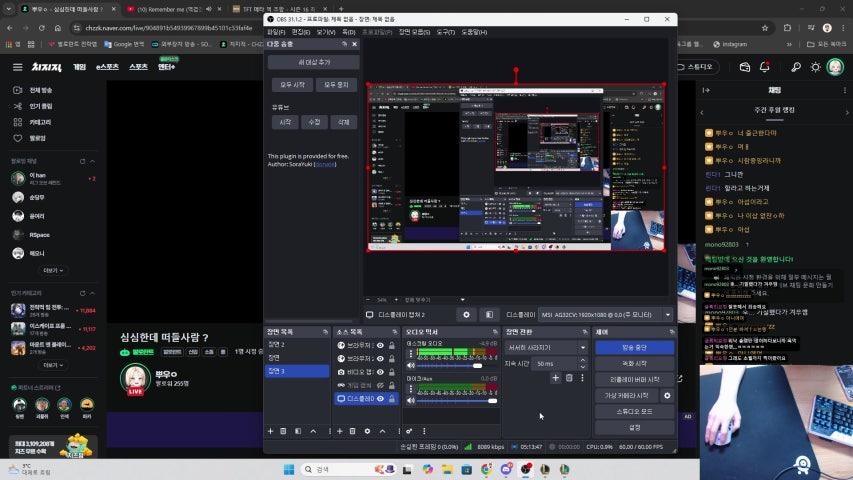Delete the scene transition with trash icon

(x=569, y=377)
